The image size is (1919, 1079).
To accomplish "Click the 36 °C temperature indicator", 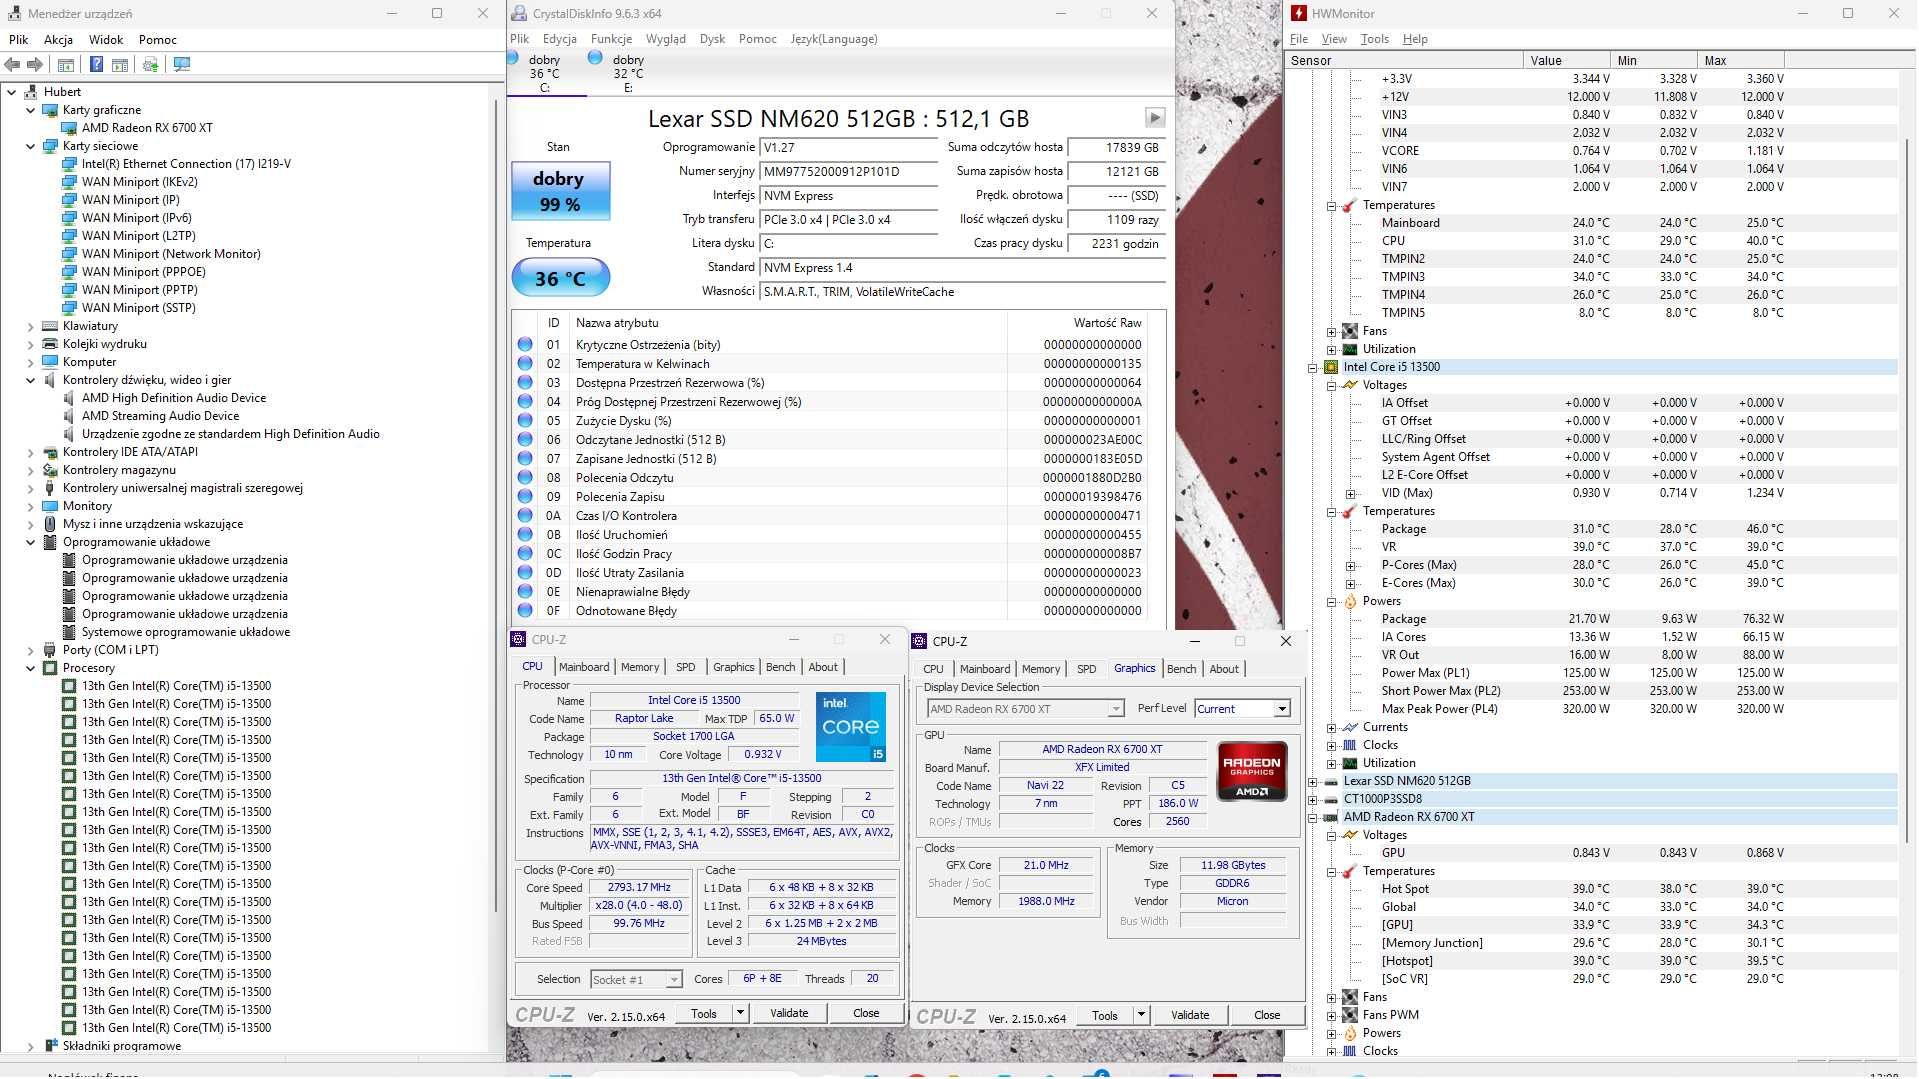I will tap(560, 278).
